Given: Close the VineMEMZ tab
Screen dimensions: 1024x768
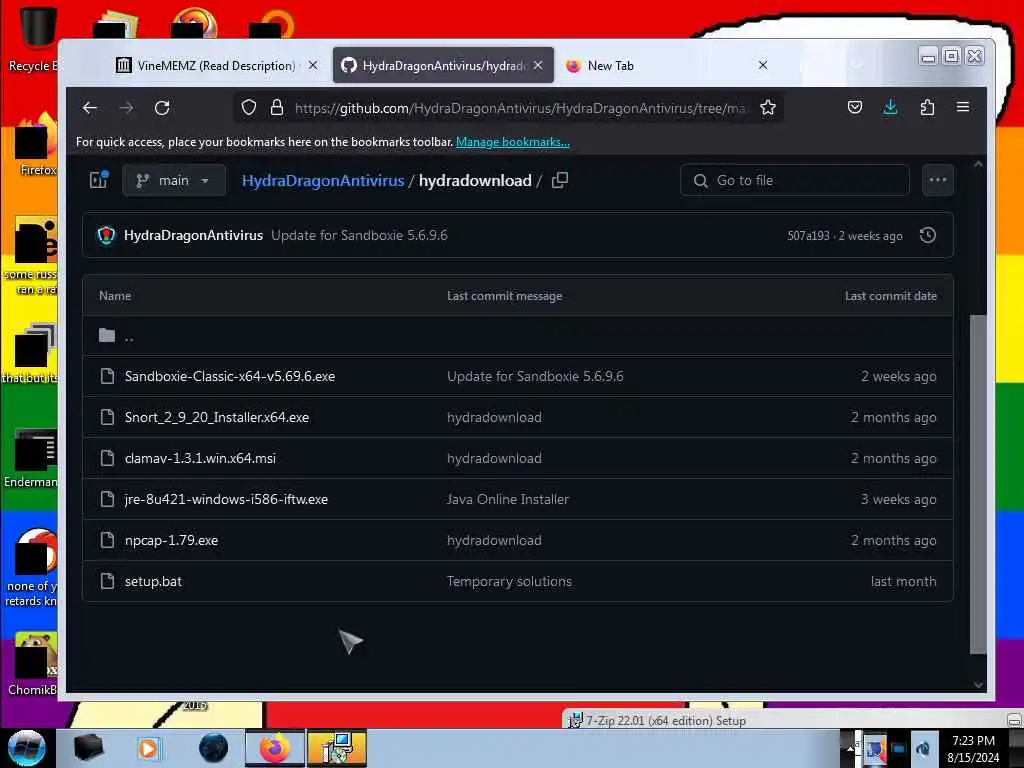Looking at the screenshot, I should tap(313, 65).
